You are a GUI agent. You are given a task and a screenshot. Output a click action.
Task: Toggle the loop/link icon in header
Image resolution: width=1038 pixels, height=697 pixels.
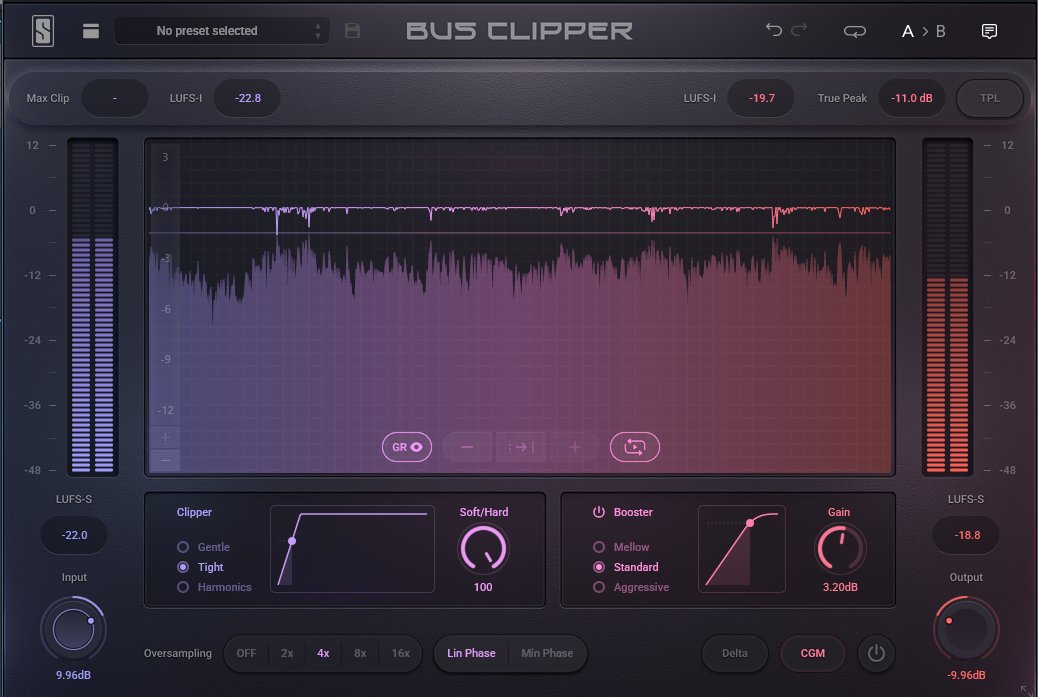point(855,31)
